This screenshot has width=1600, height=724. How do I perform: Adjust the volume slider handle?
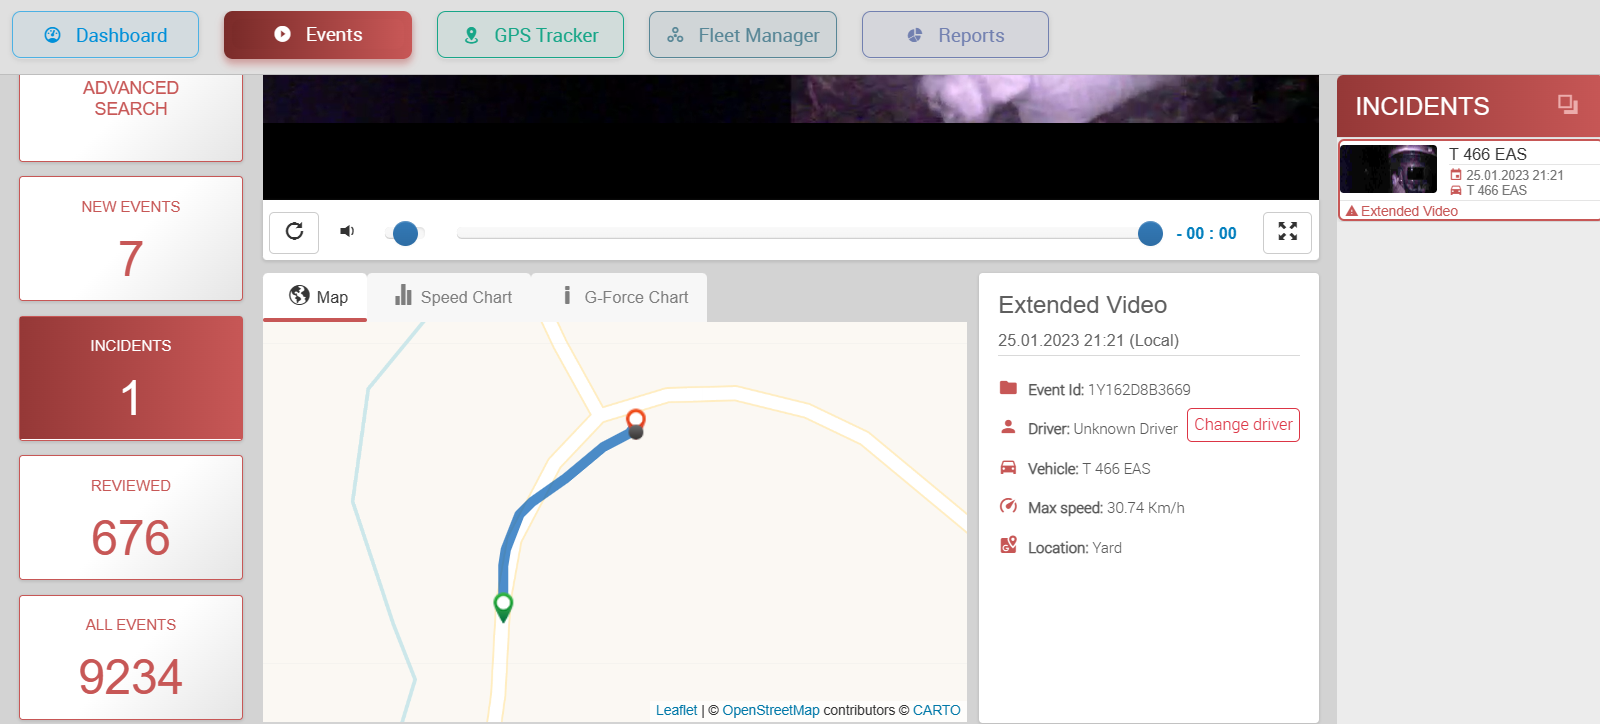[405, 233]
